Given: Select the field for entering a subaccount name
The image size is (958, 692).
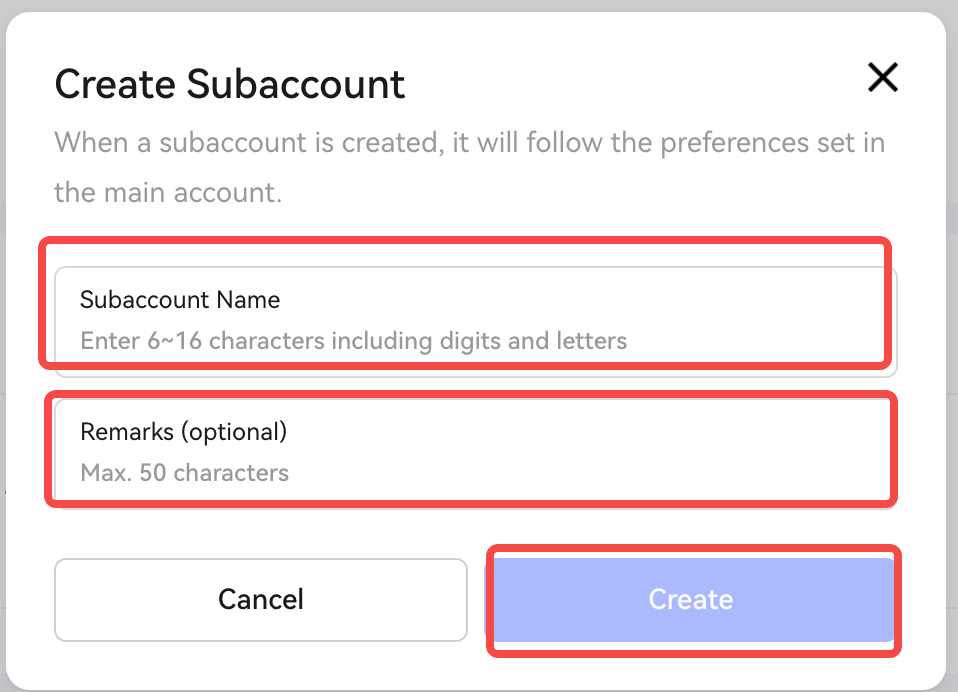Looking at the screenshot, I should [475, 321].
